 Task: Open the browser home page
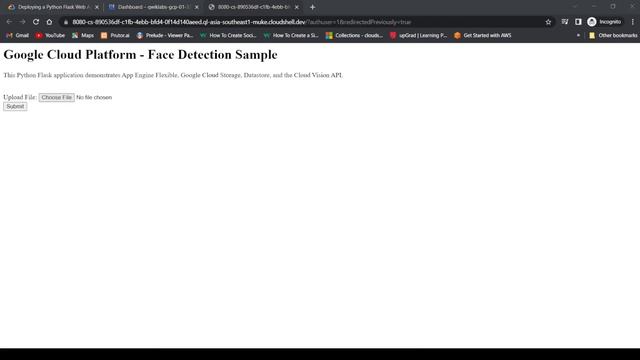(49, 22)
